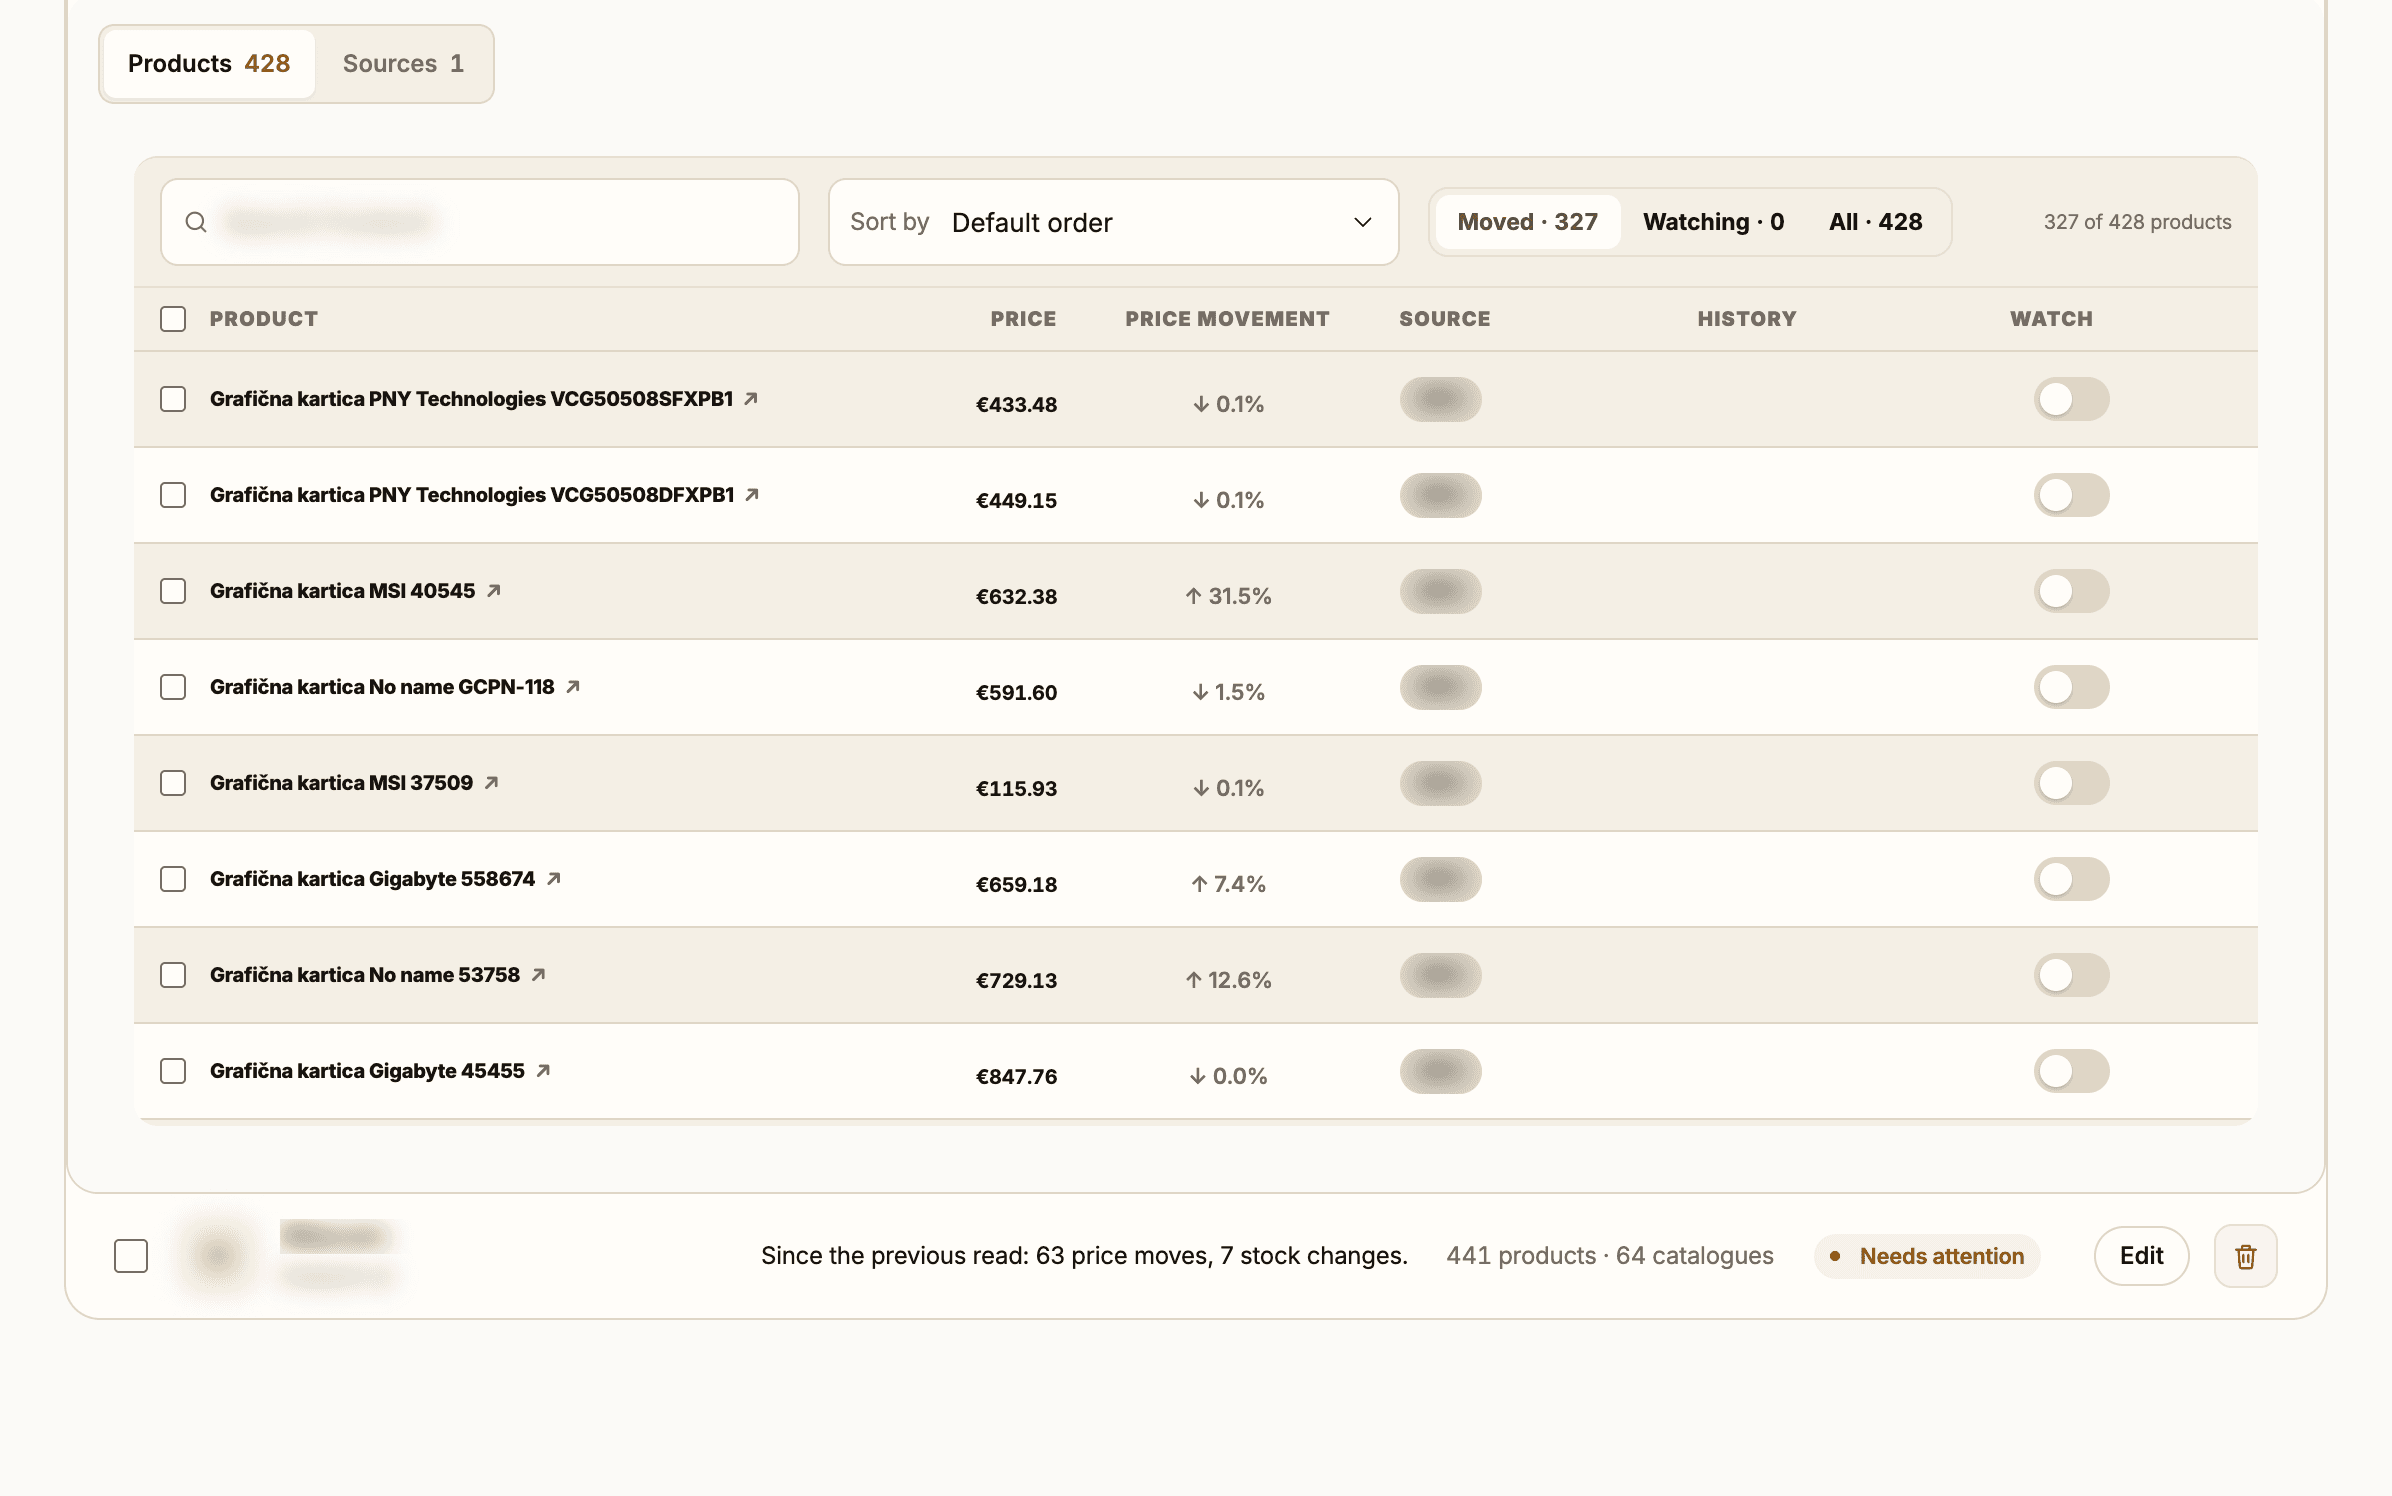Check the box for MSI 40545
The height and width of the screenshot is (1496, 2392).
point(173,591)
